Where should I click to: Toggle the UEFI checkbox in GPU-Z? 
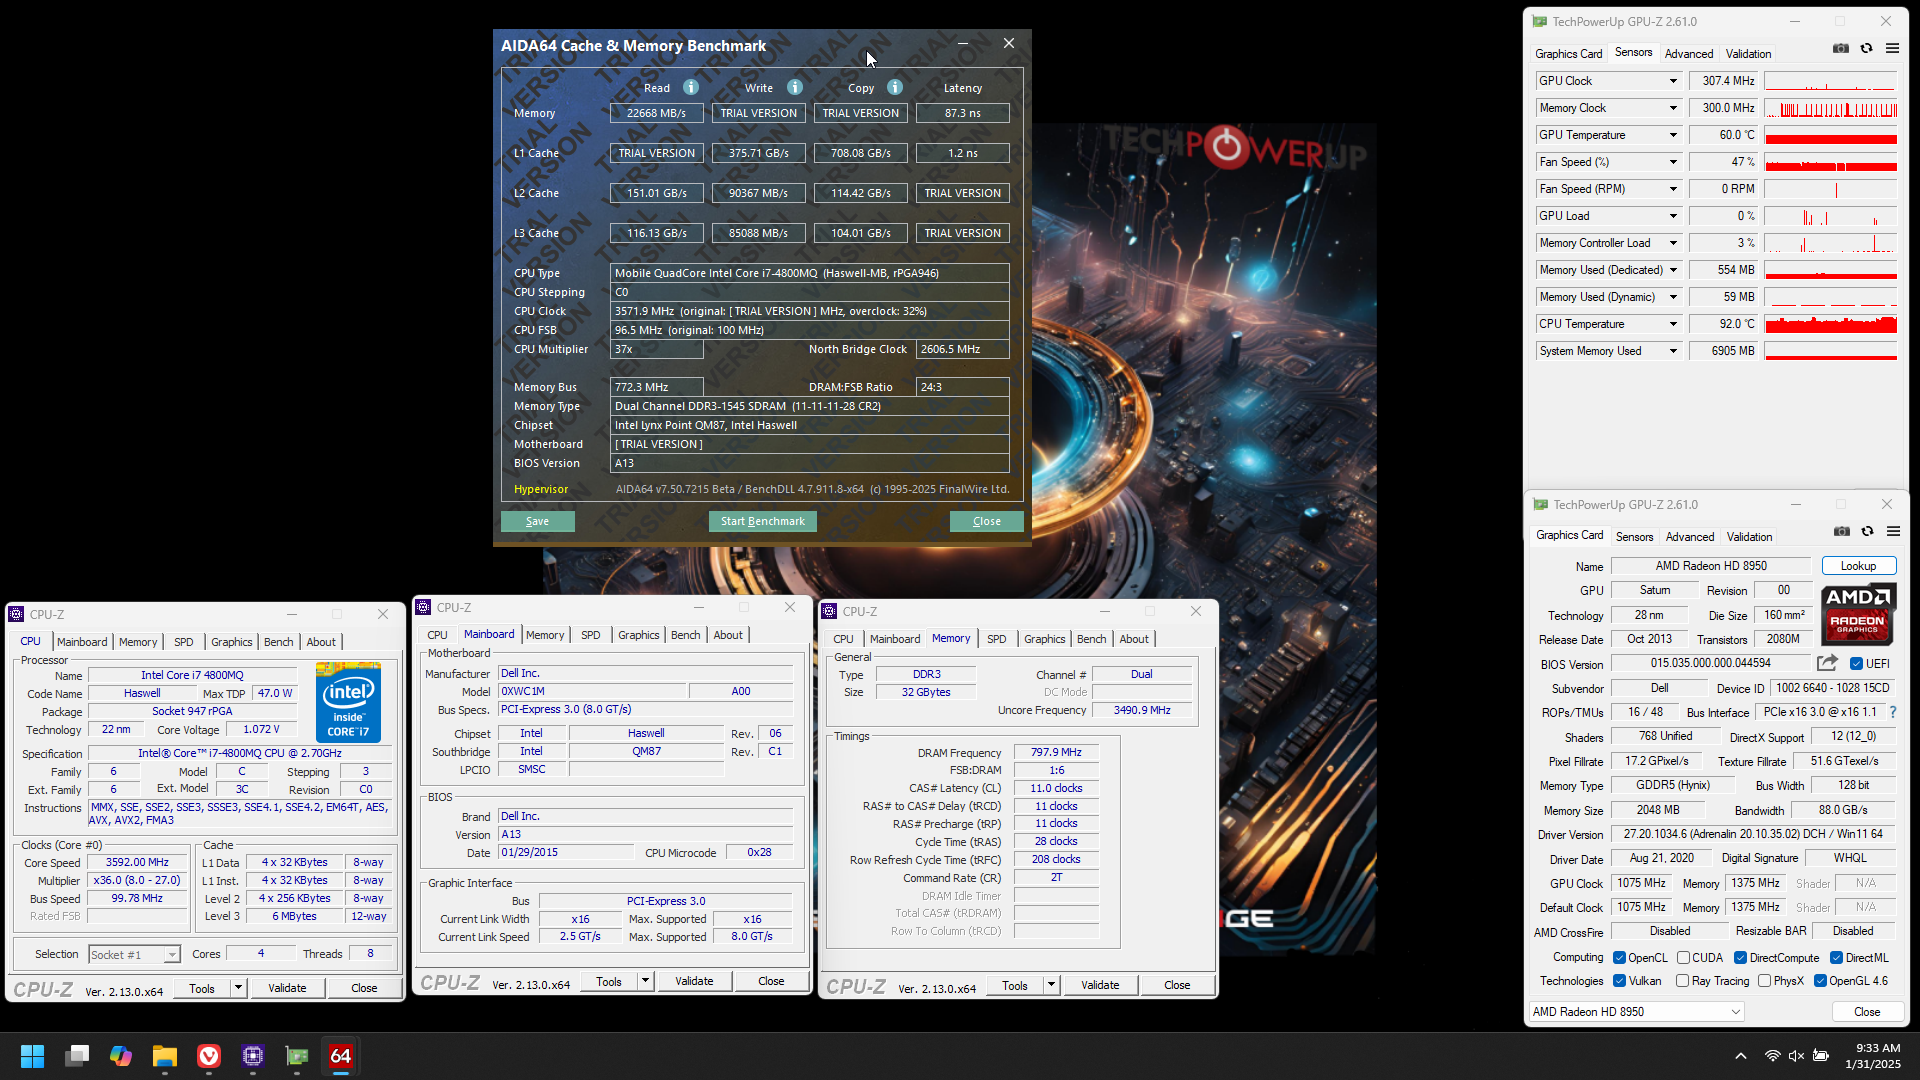(1856, 664)
